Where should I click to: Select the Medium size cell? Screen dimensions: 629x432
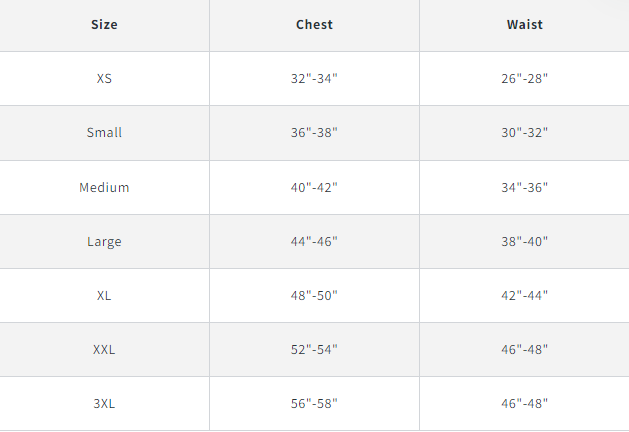[104, 187]
